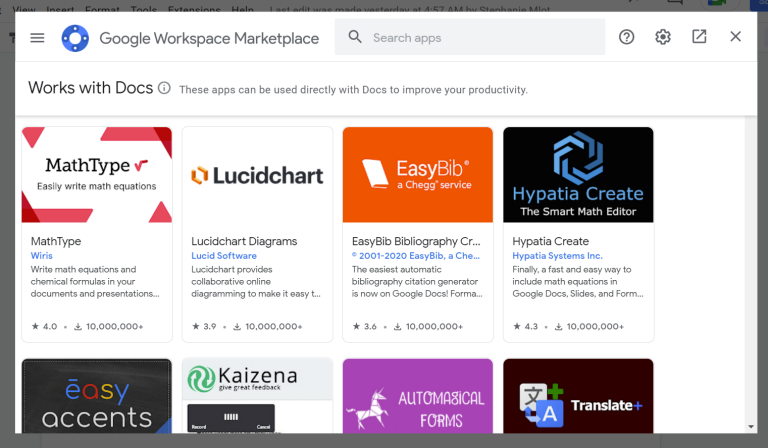Click the 2001-2020 EasyBib developer link
The width and height of the screenshot is (768, 448).
pyautogui.click(x=416, y=256)
